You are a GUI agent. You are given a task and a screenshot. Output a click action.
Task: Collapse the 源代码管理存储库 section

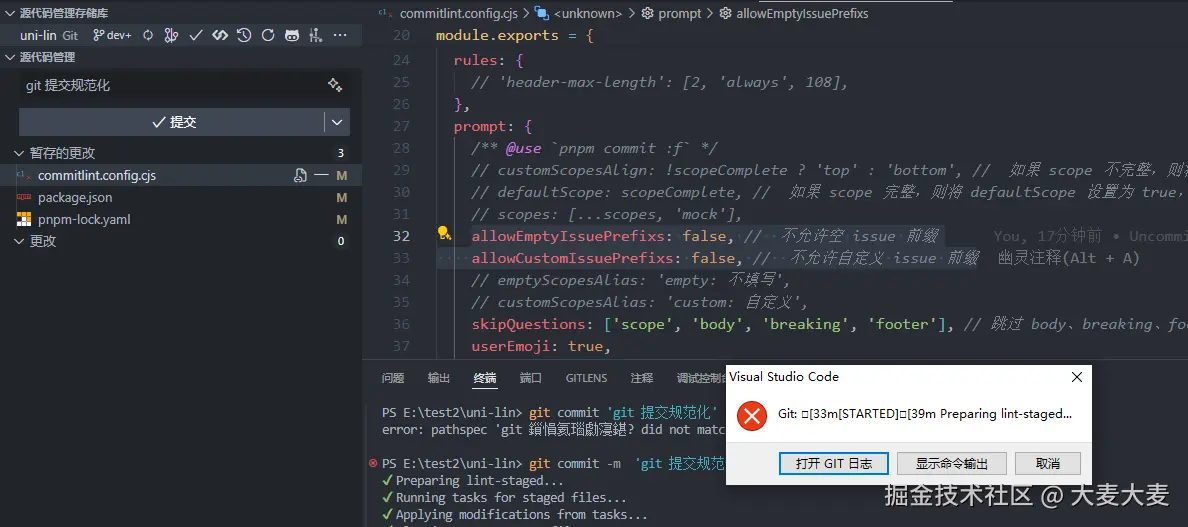point(9,14)
